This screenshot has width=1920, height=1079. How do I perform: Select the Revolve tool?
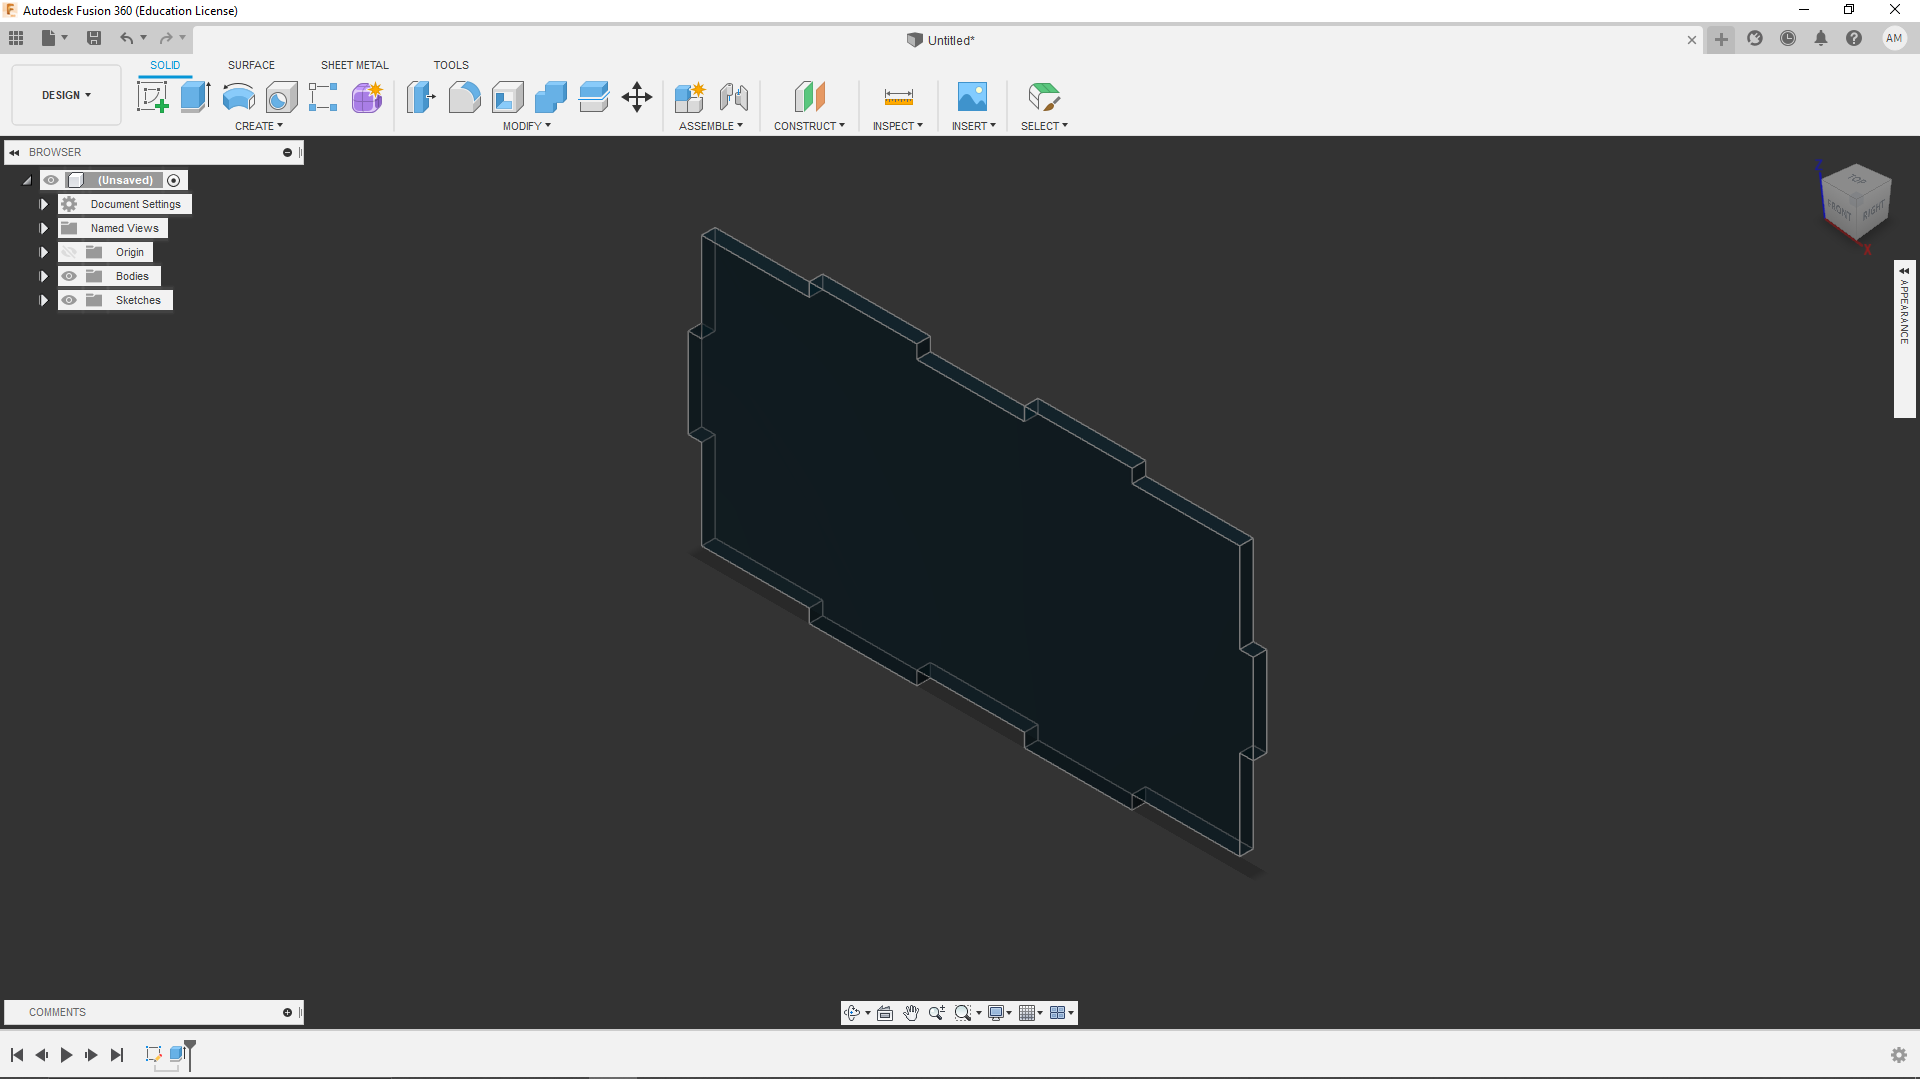pos(238,97)
